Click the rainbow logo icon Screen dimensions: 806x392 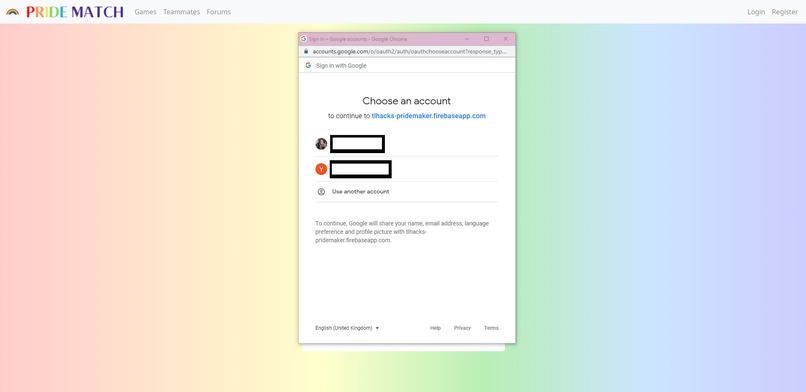pyautogui.click(x=13, y=12)
